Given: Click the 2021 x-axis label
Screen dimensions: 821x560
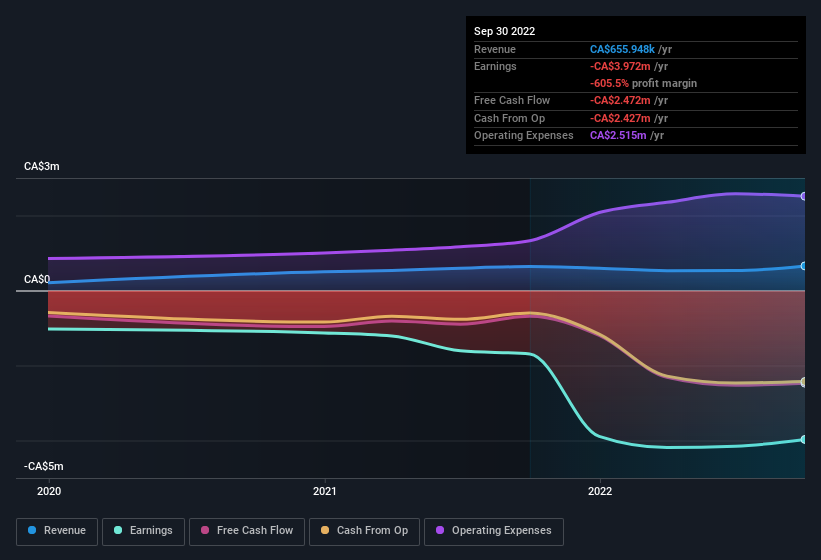Looking at the screenshot, I should (x=325, y=491).
